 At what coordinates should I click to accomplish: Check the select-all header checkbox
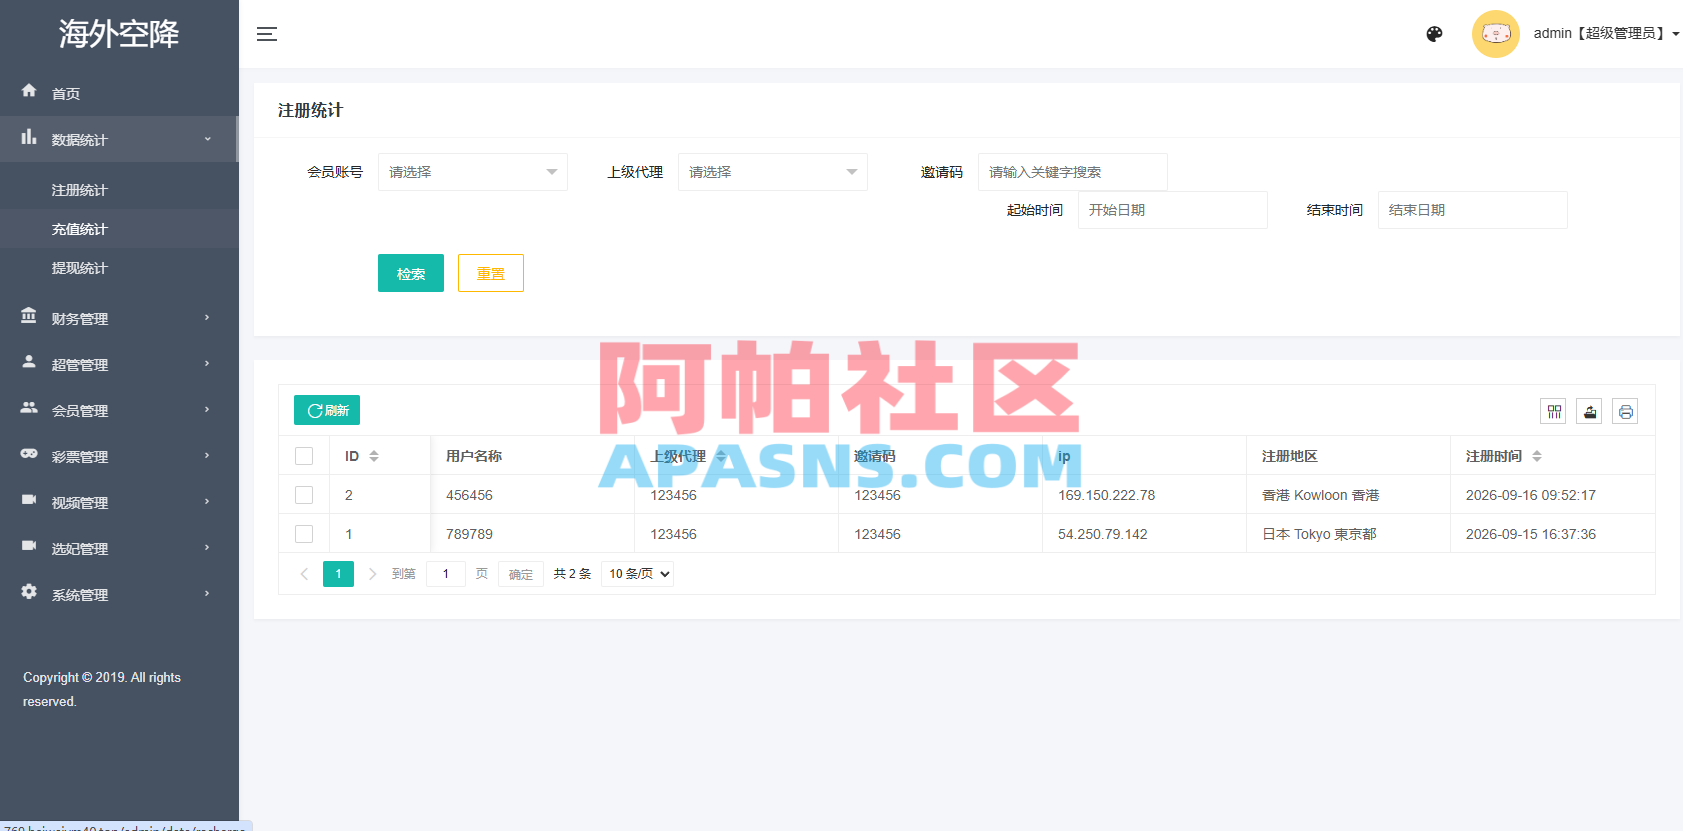click(304, 456)
